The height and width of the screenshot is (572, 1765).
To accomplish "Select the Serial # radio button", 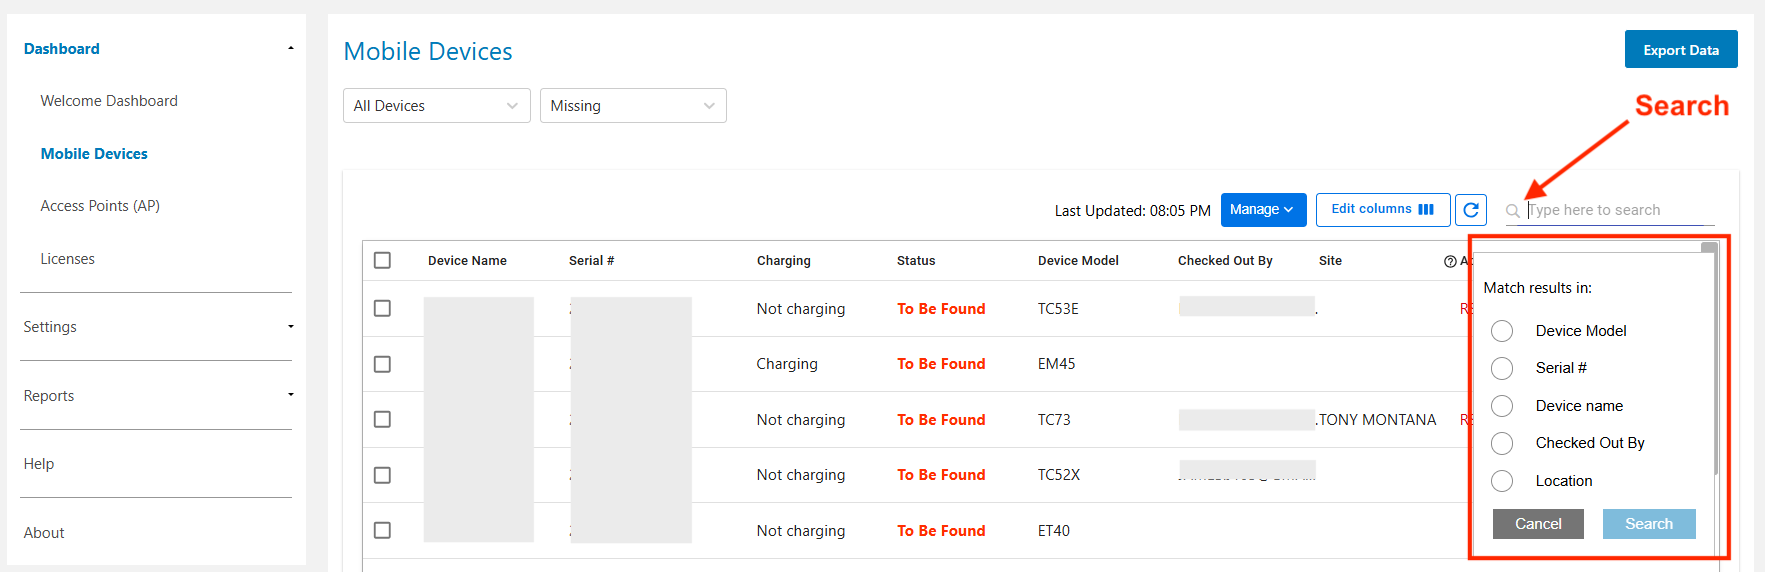I will coord(1502,368).
